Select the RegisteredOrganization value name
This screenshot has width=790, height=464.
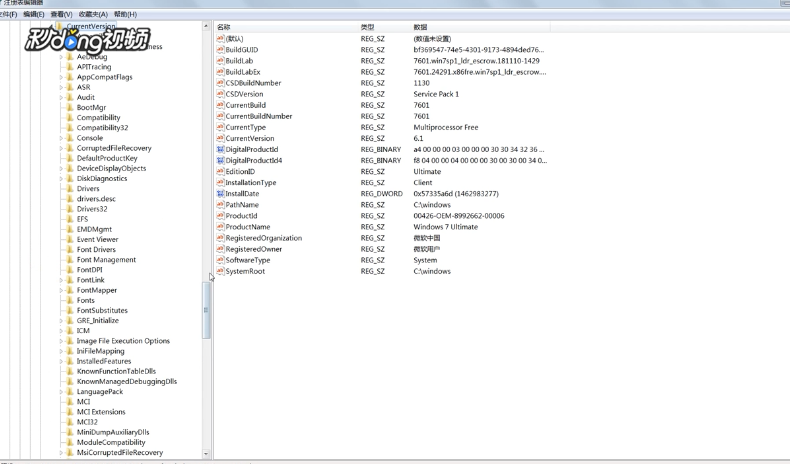tap(264, 238)
